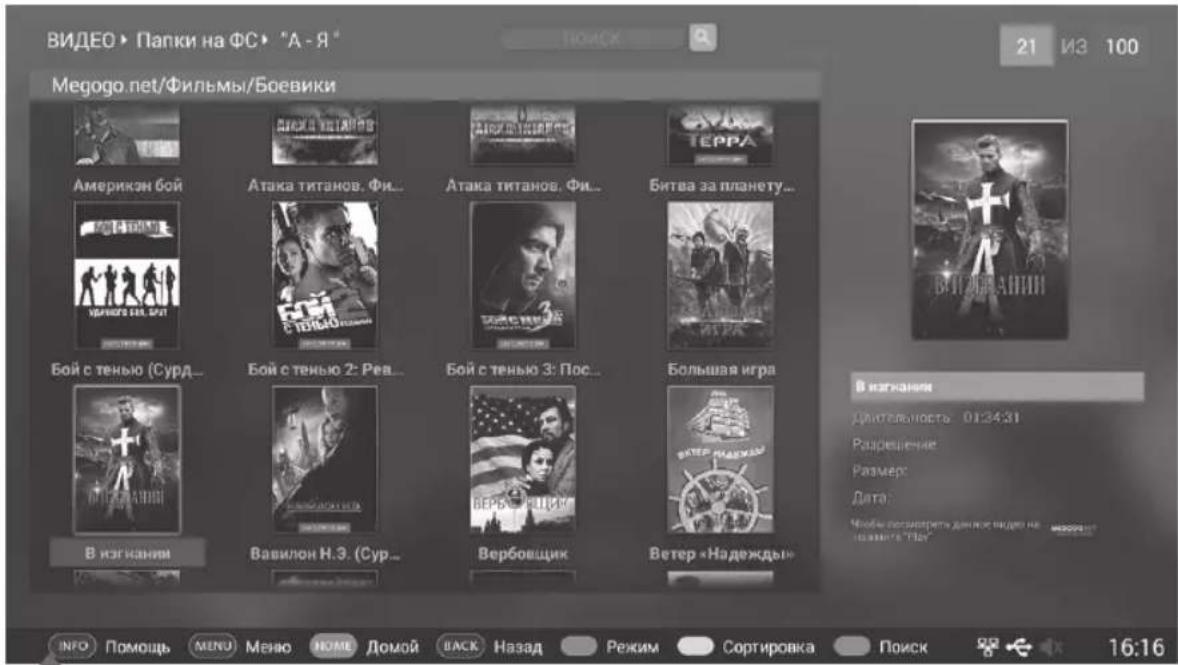This screenshot has height=665, width=1178.
Task: Click the highlighted В изгнании label
Action: (x=127, y=553)
